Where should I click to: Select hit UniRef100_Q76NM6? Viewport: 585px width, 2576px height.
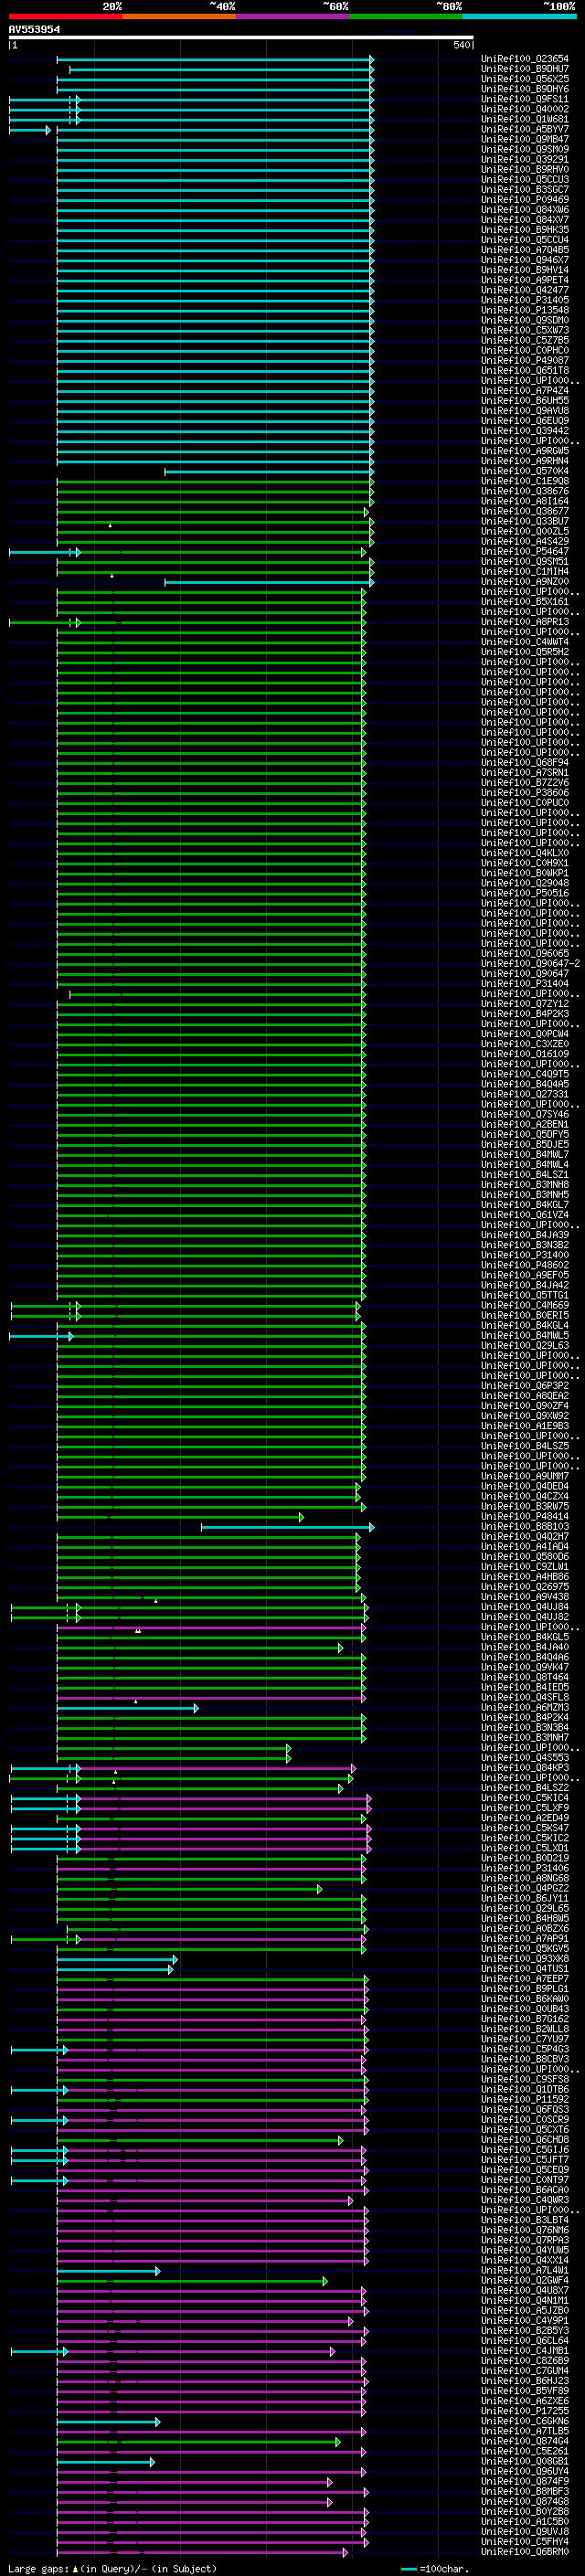(525, 2229)
